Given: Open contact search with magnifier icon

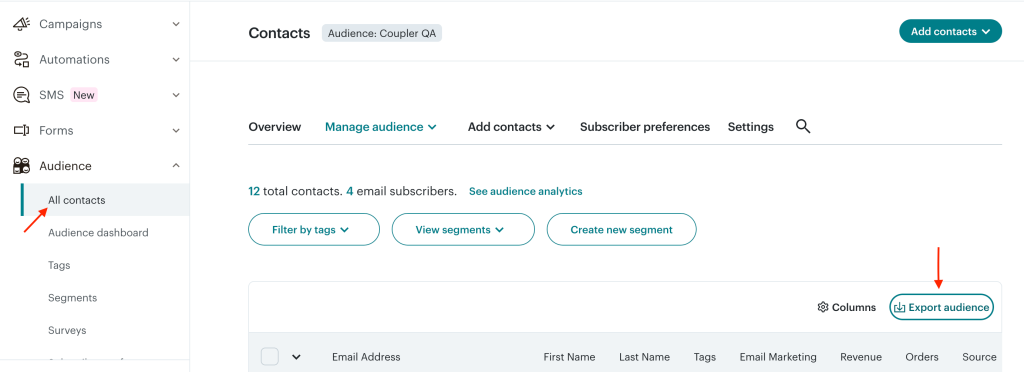Looking at the screenshot, I should [x=803, y=127].
